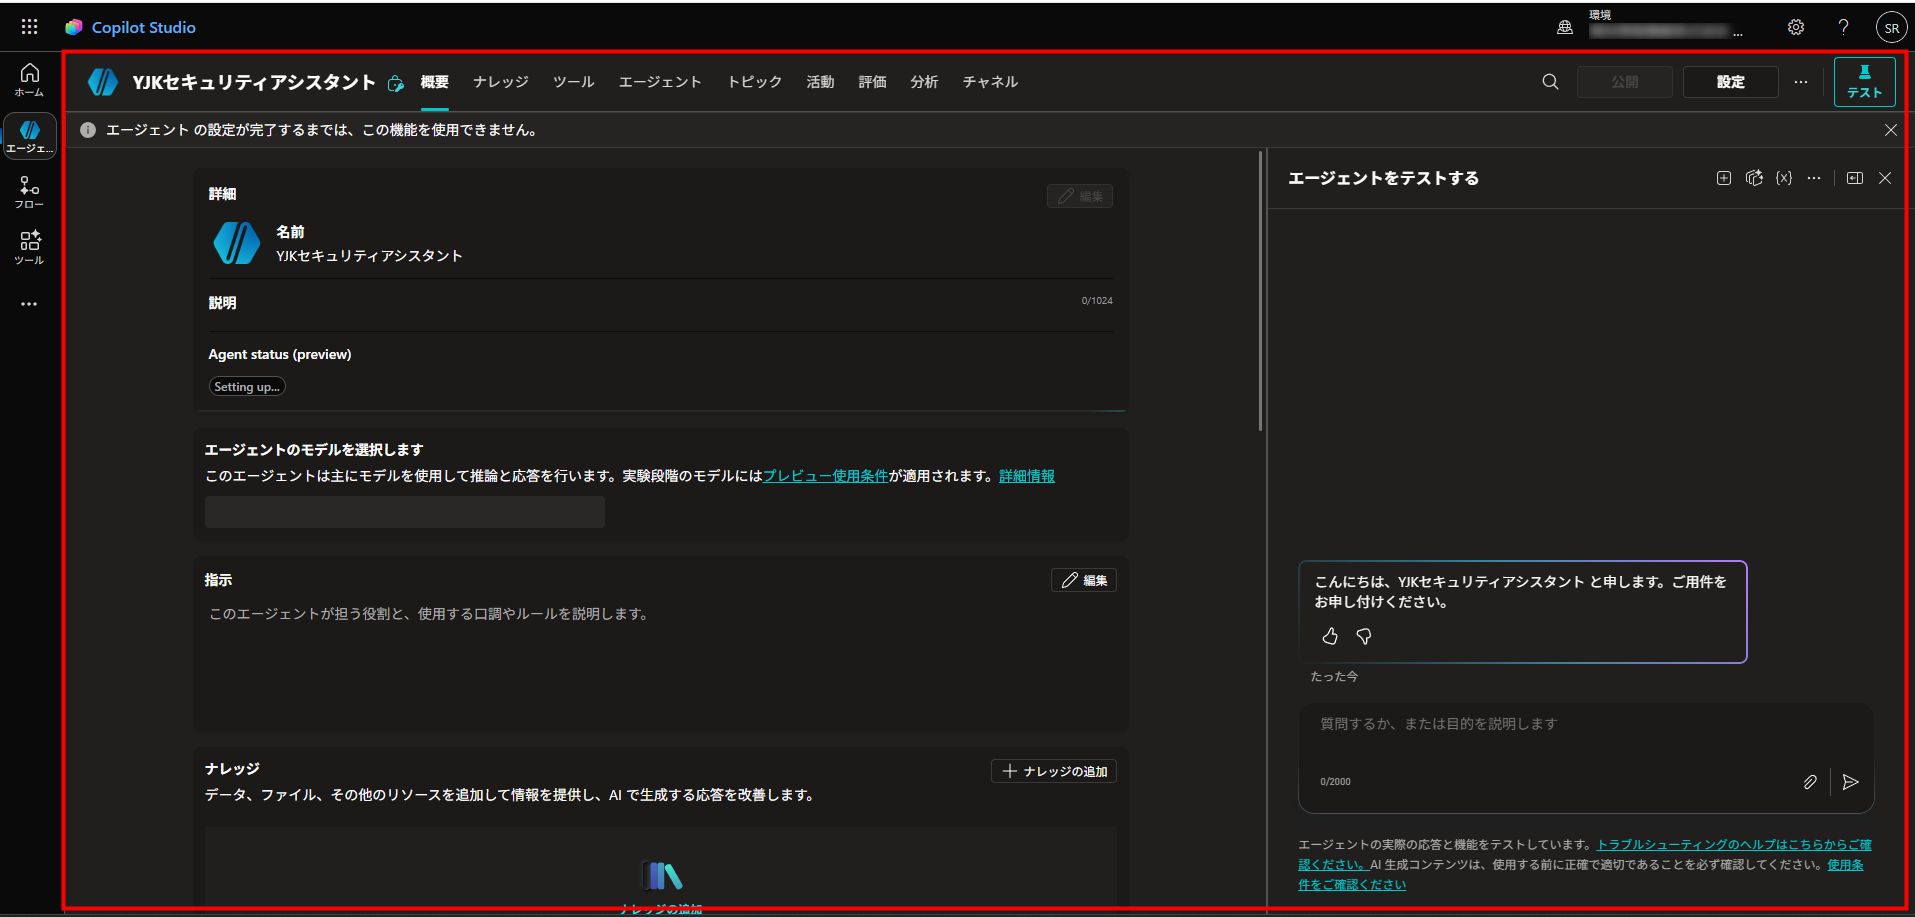
Task: Open Flows in the left sidebar
Action: [29, 192]
